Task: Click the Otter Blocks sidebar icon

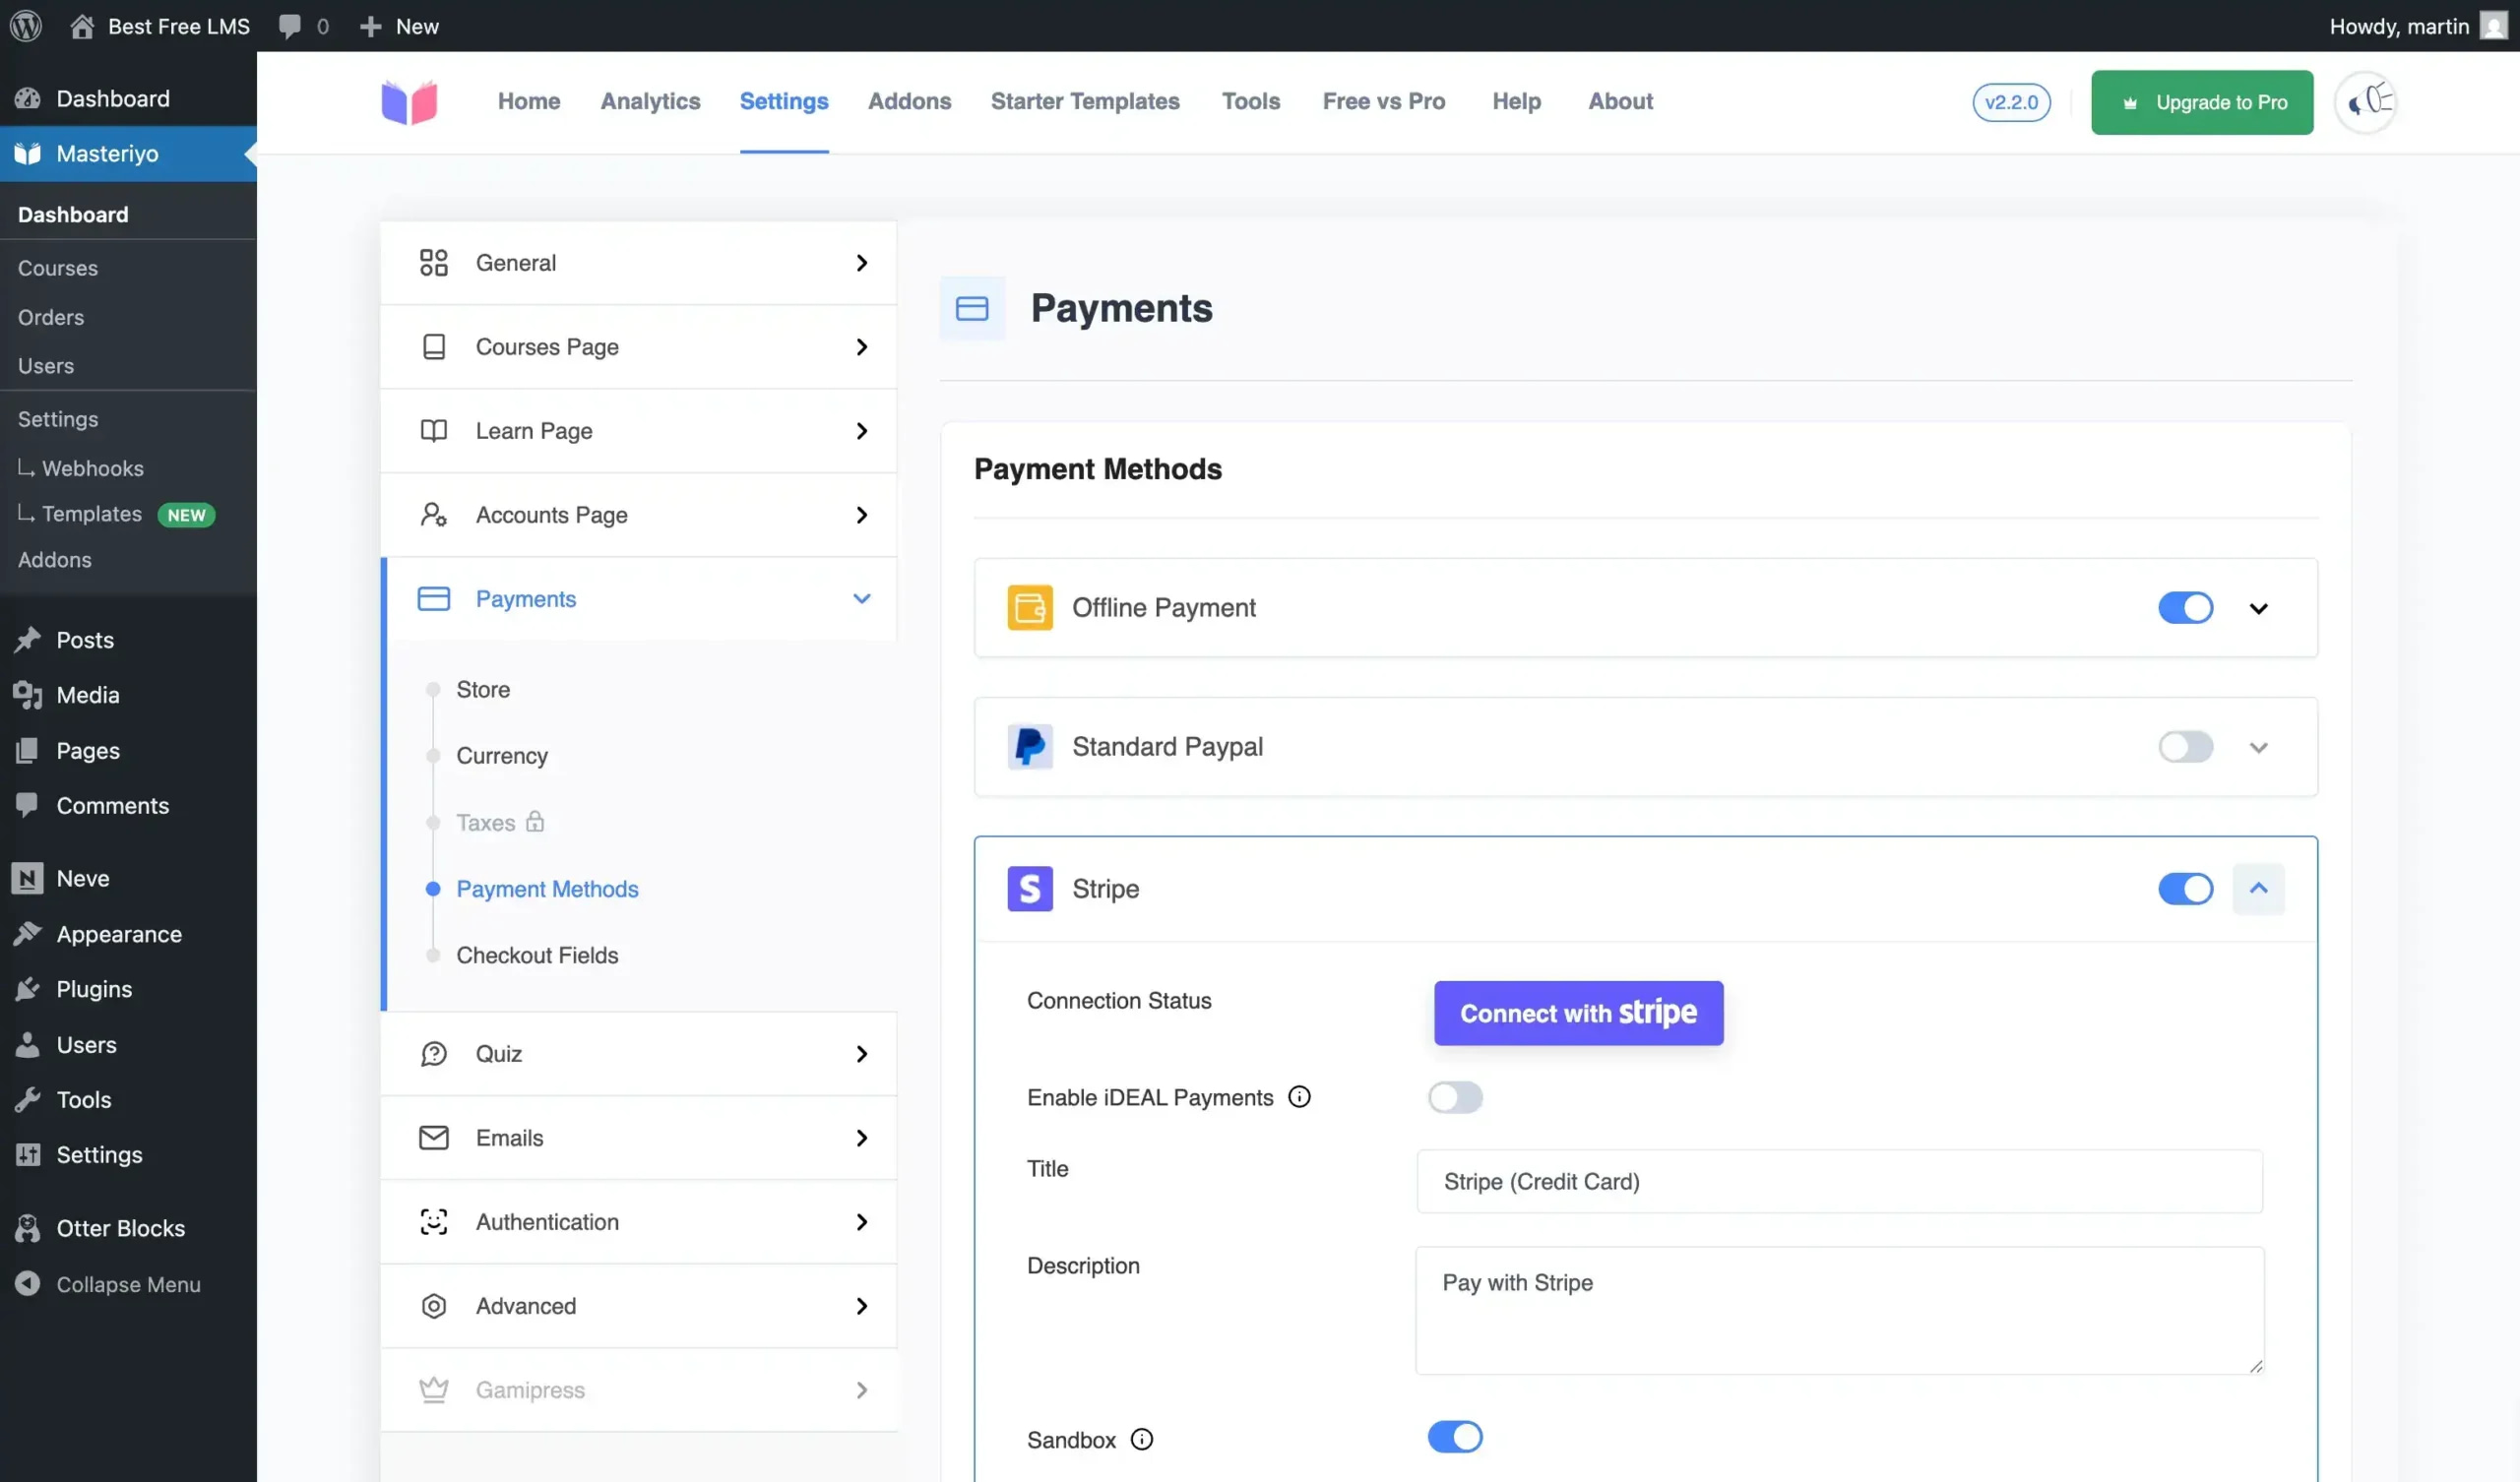Action: point(28,1227)
